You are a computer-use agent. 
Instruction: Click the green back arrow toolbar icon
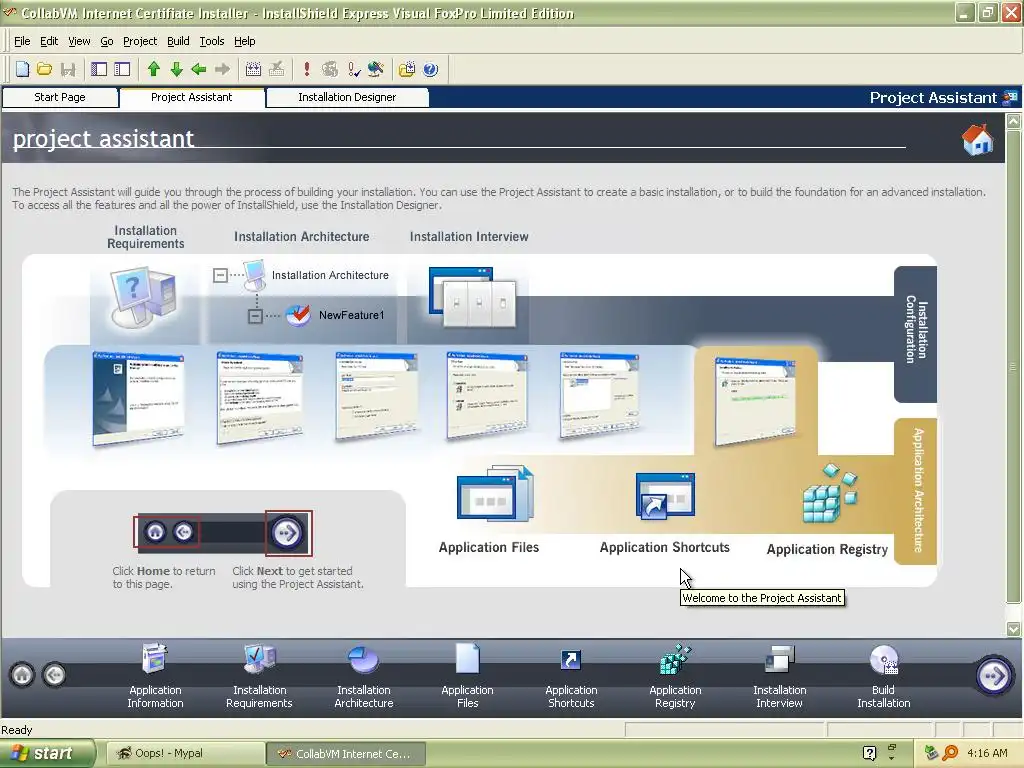tap(199, 69)
